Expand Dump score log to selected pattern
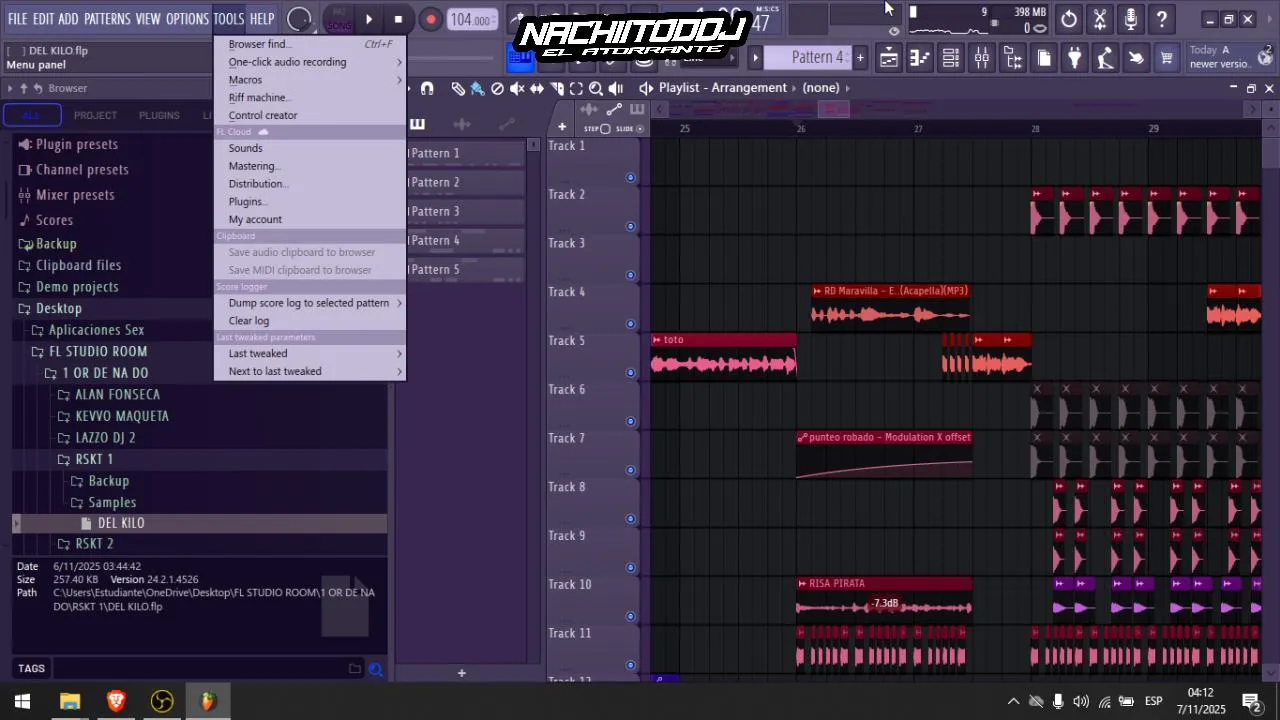This screenshot has width=1280, height=720. [310, 303]
